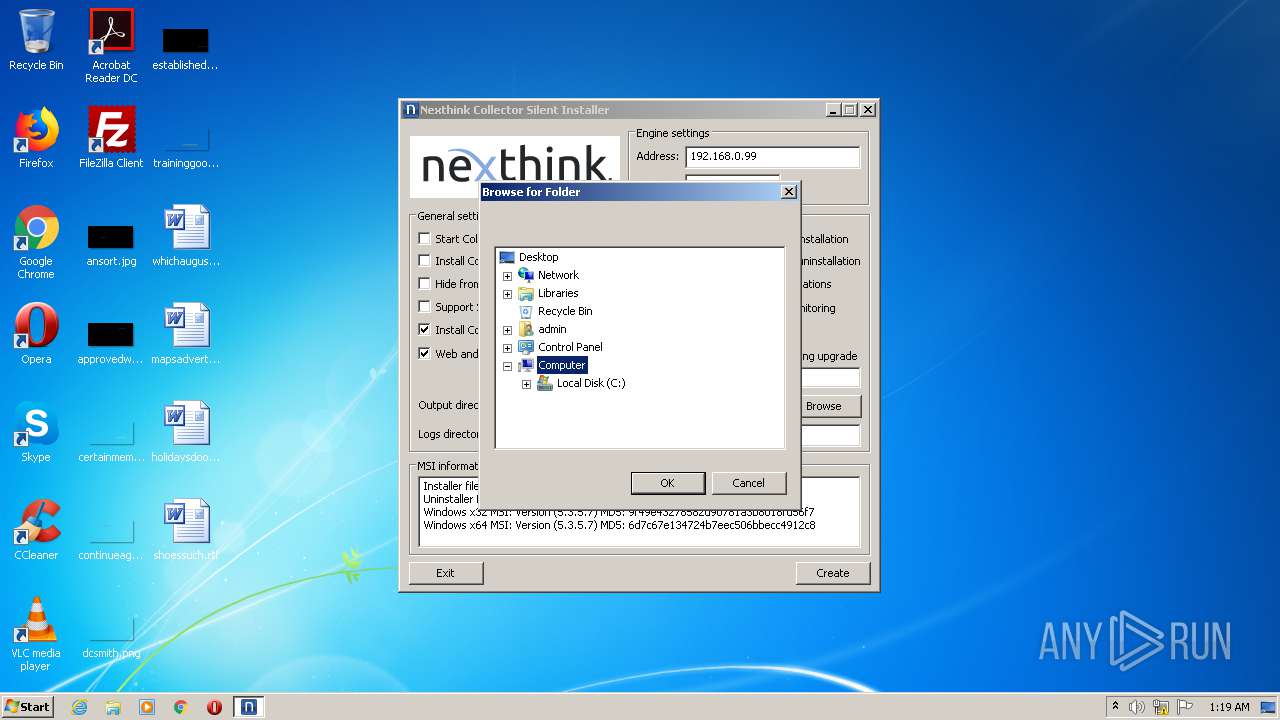Close the Browse for Folder dialog
Viewport: 1280px width, 720px height.
point(788,191)
